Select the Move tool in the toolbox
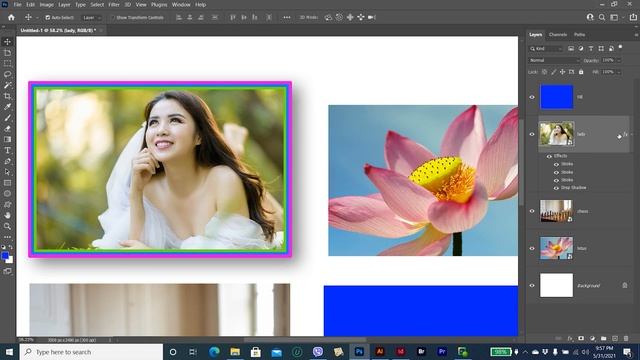Screen dimensions: 640x360 pos(7,42)
